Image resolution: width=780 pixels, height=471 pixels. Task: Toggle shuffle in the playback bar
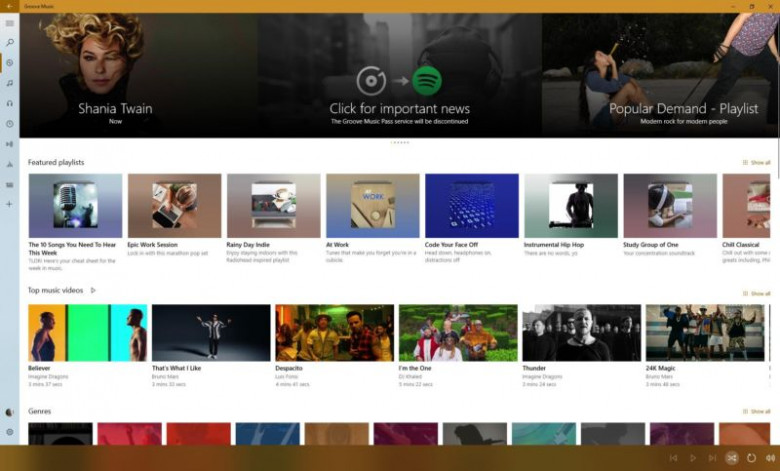732,458
